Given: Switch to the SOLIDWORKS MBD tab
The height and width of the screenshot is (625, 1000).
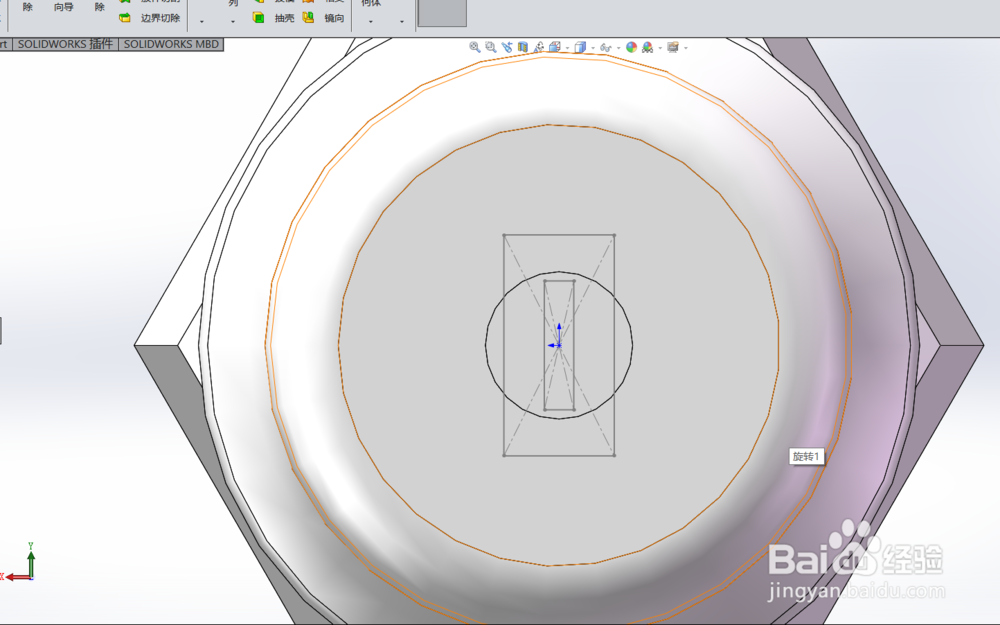Looking at the screenshot, I should [171, 44].
